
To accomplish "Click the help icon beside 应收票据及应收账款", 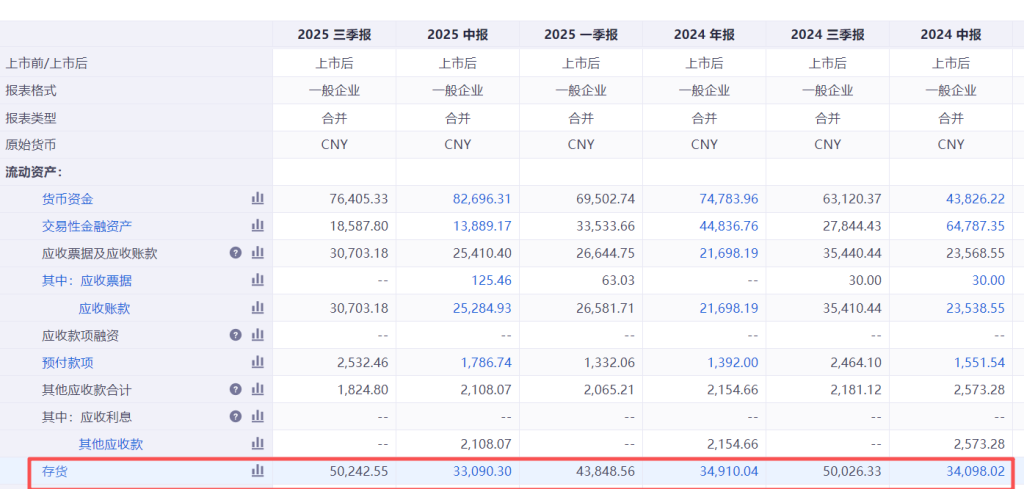I will (x=236, y=253).
